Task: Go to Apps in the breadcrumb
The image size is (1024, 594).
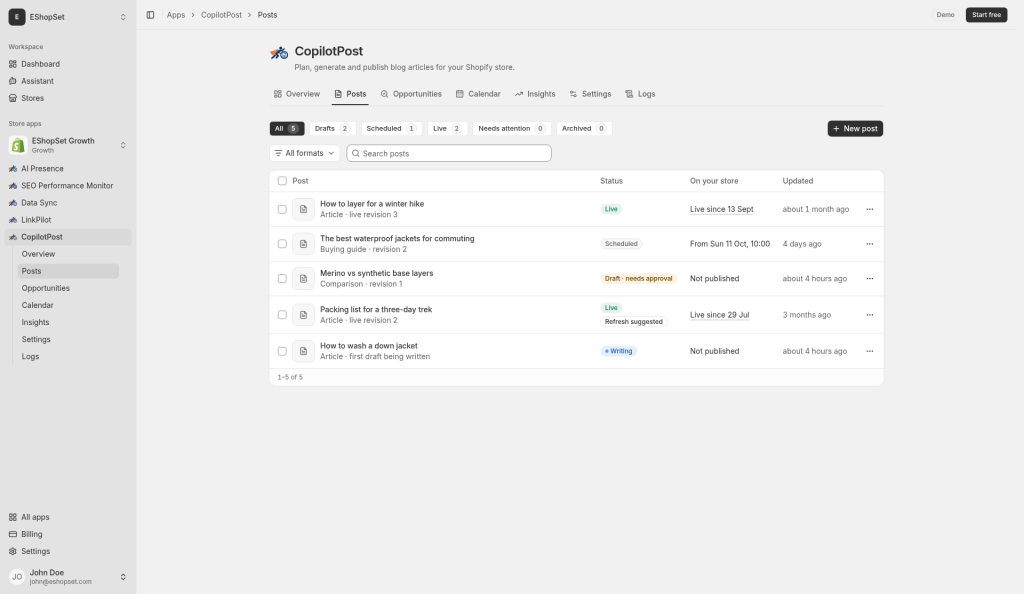Action: pyautogui.click(x=176, y=15)
